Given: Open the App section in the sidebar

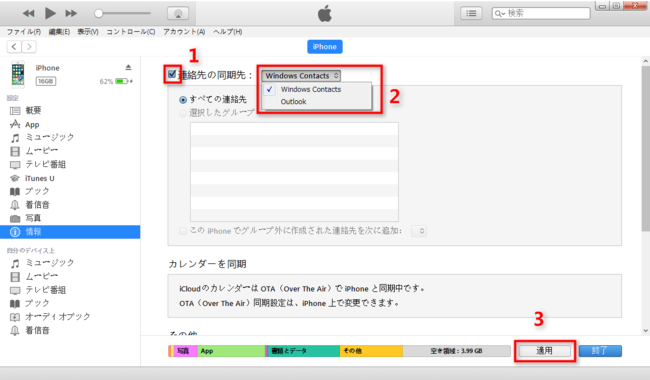Looking at the screenshot, I should click(x=32, y=124).
